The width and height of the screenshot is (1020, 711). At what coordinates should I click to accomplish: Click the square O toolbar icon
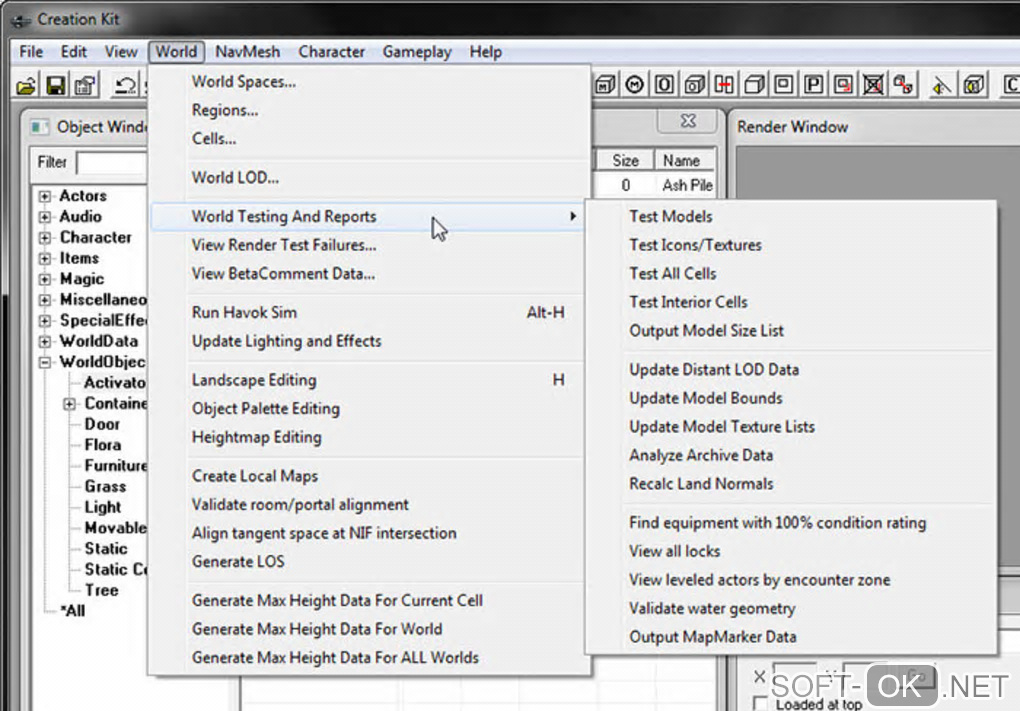(x=664, y=85)
